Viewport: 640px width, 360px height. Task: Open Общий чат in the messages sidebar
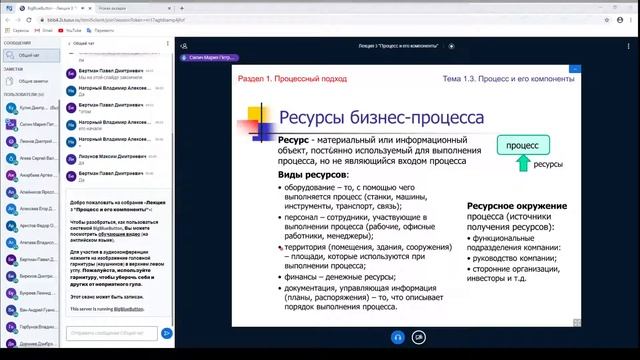pos(31,56)
